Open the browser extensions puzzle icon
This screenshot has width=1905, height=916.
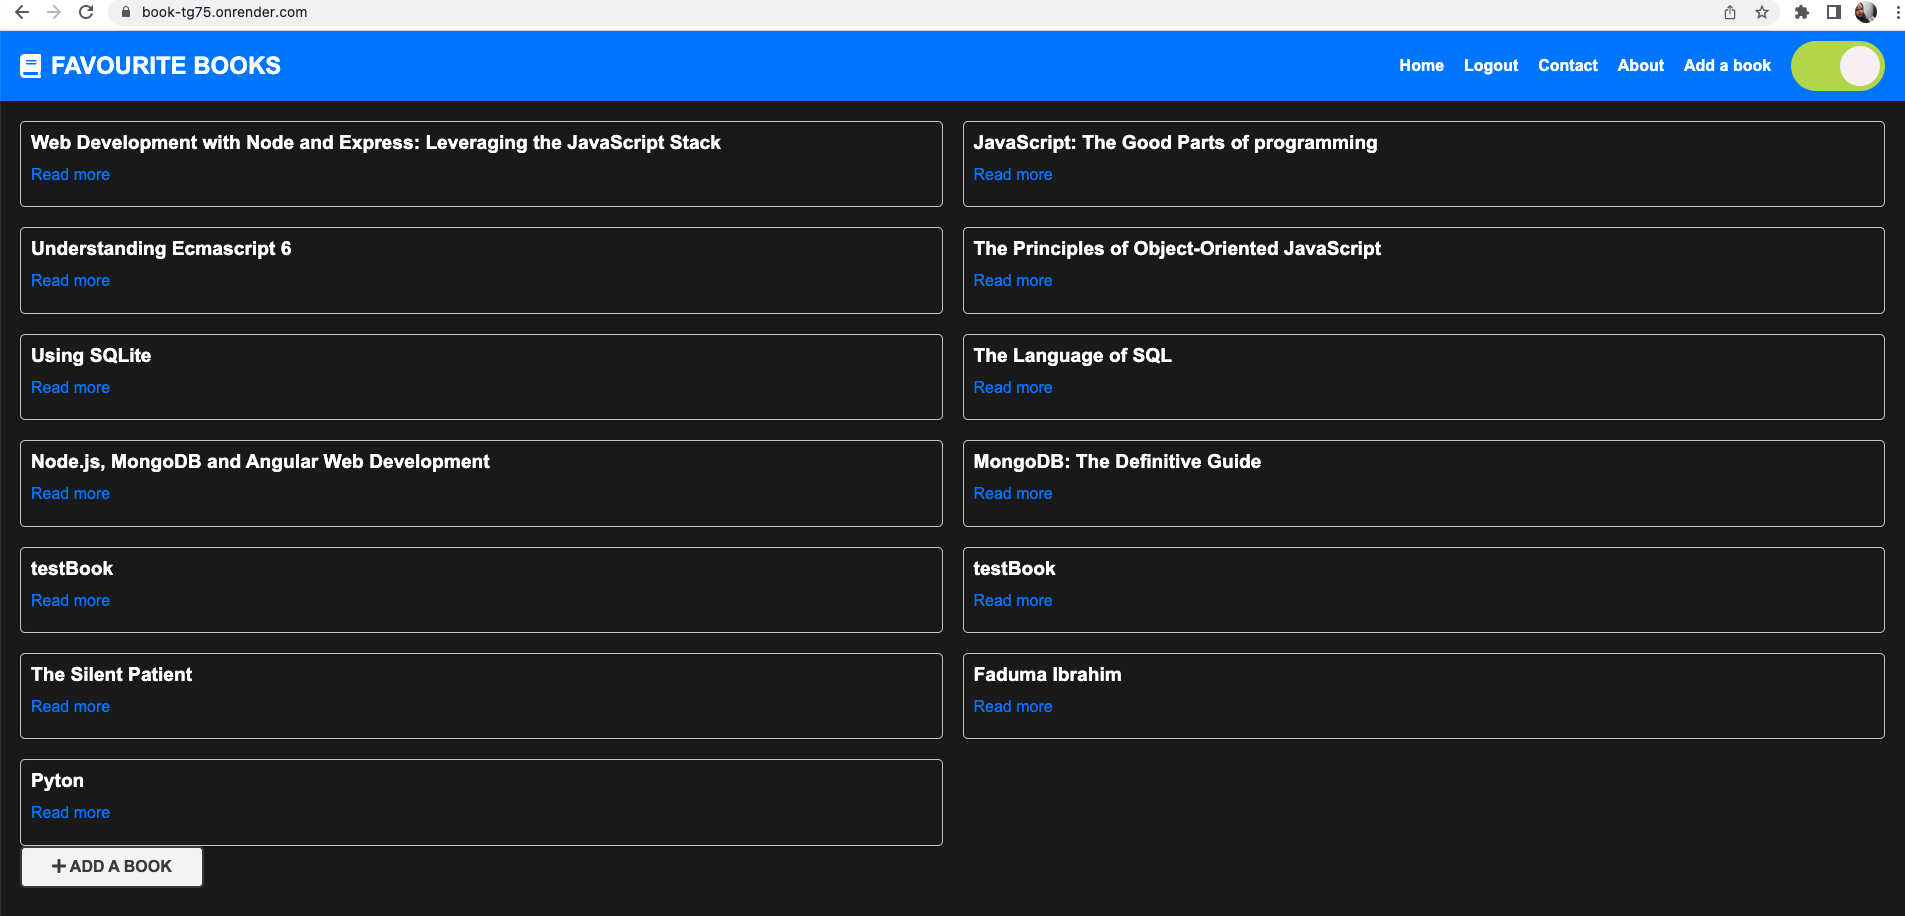pos(1800,13)
